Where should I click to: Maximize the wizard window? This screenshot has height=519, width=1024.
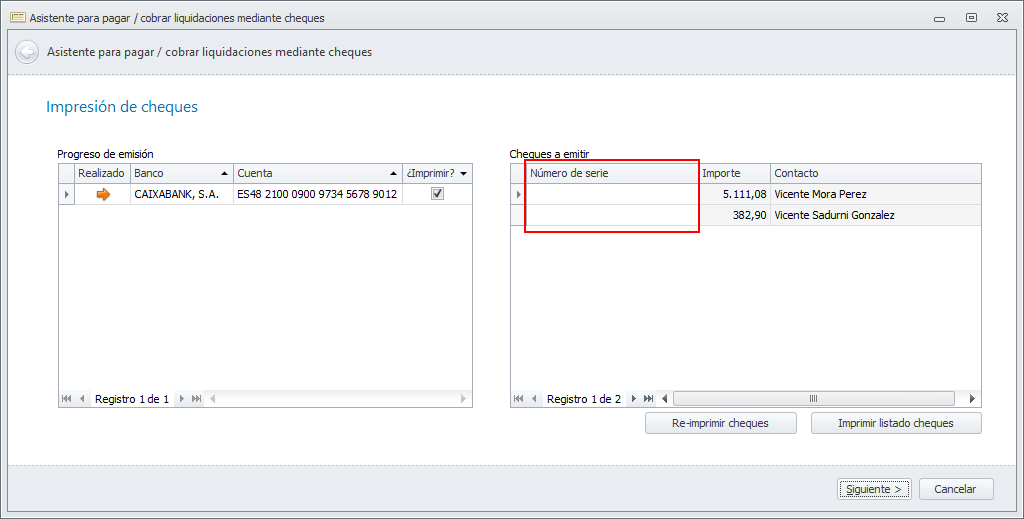click(971, 18)
